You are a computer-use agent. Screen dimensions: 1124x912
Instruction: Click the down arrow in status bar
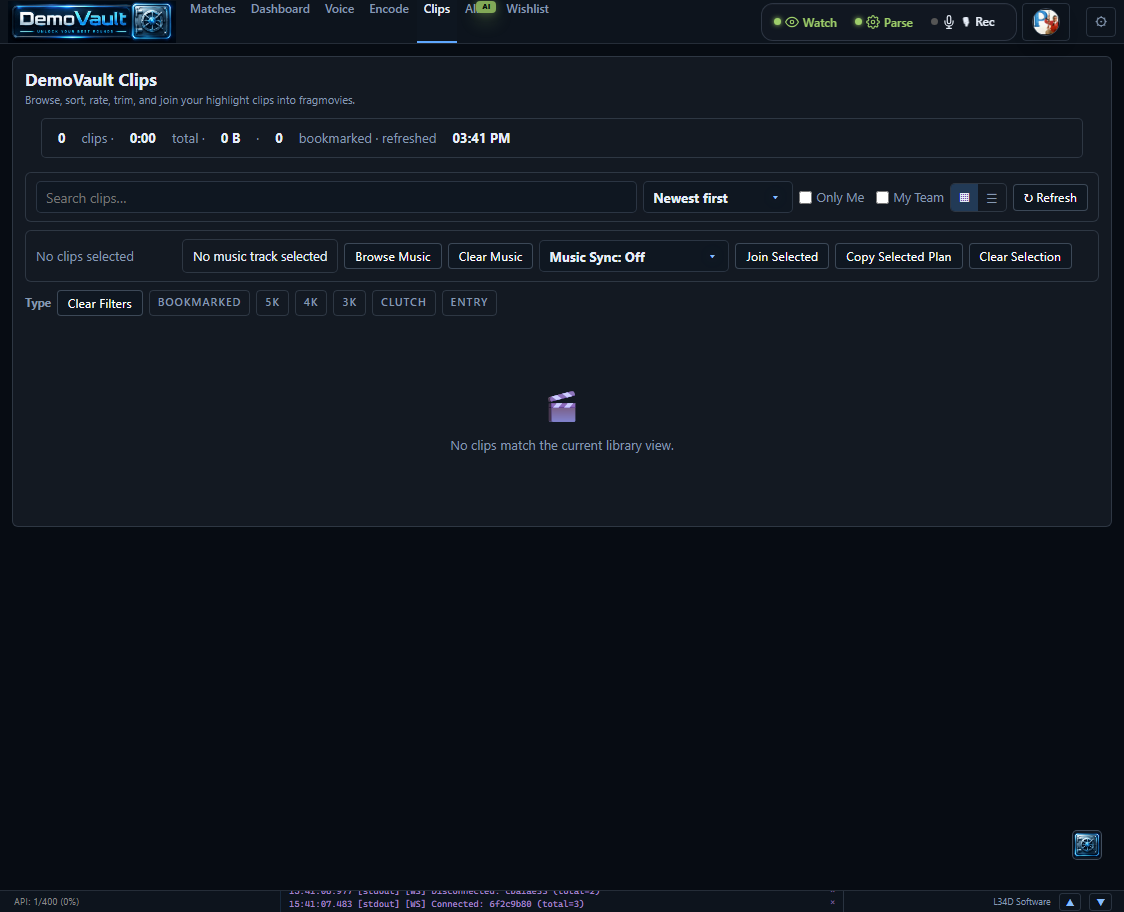[1100, 902]
